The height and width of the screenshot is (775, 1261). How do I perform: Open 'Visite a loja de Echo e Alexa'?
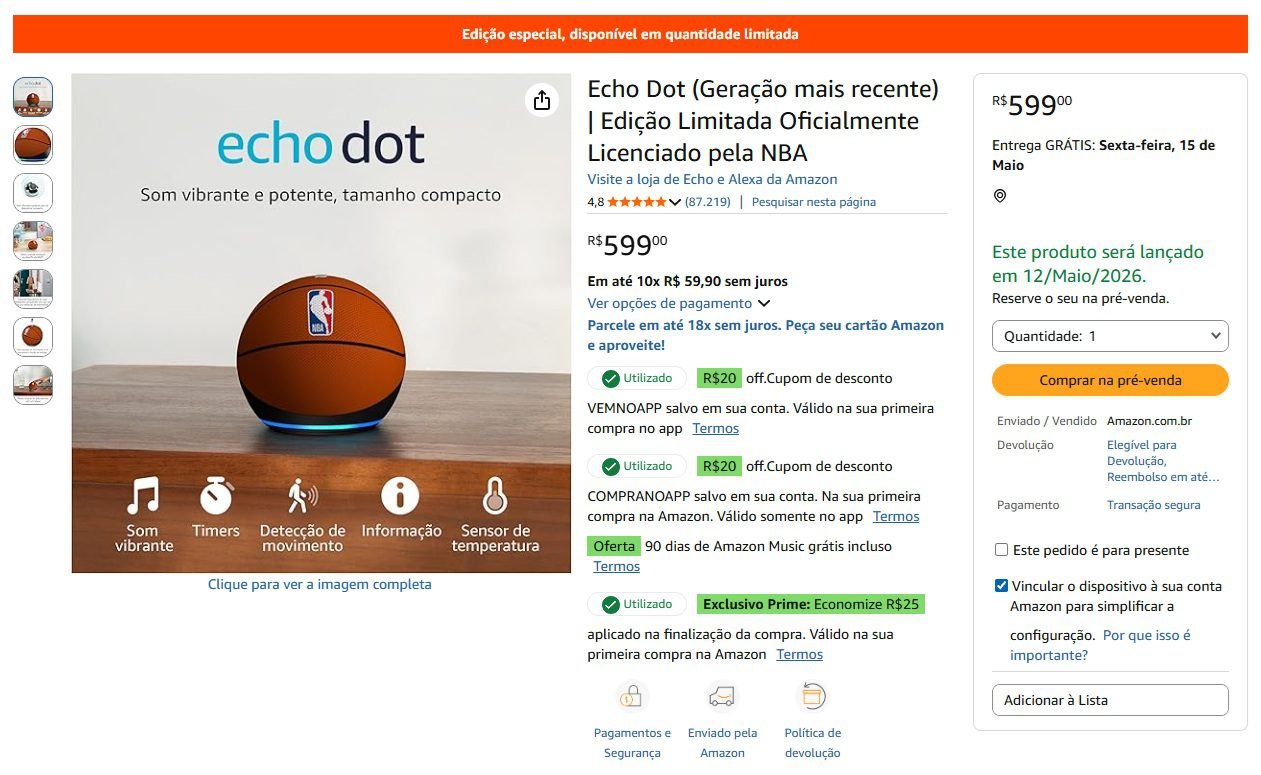pos(712,179)
